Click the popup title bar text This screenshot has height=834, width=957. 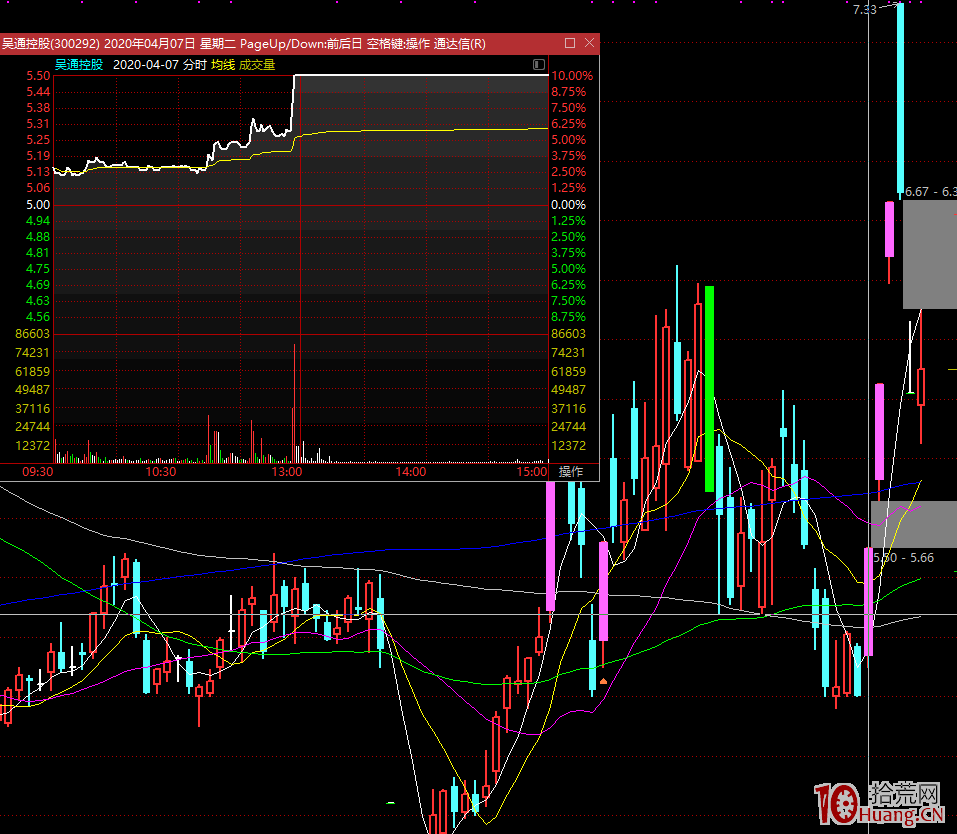point(243,44)
